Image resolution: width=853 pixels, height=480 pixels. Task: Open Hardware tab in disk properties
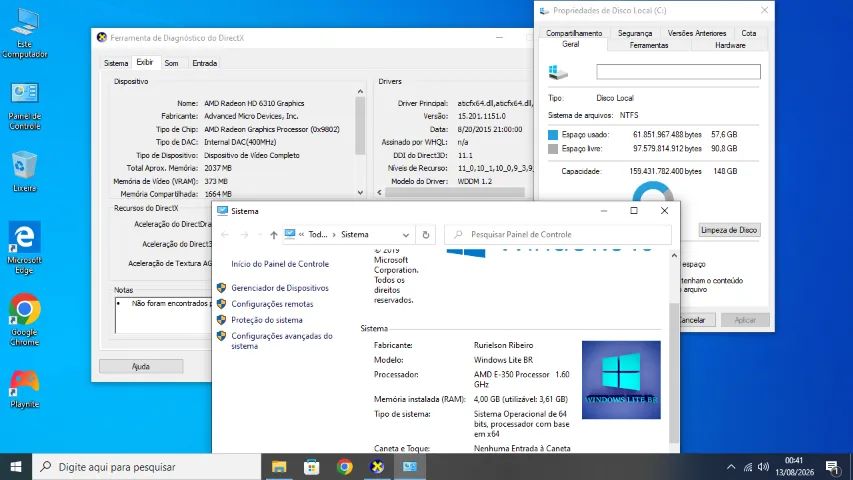730,45
